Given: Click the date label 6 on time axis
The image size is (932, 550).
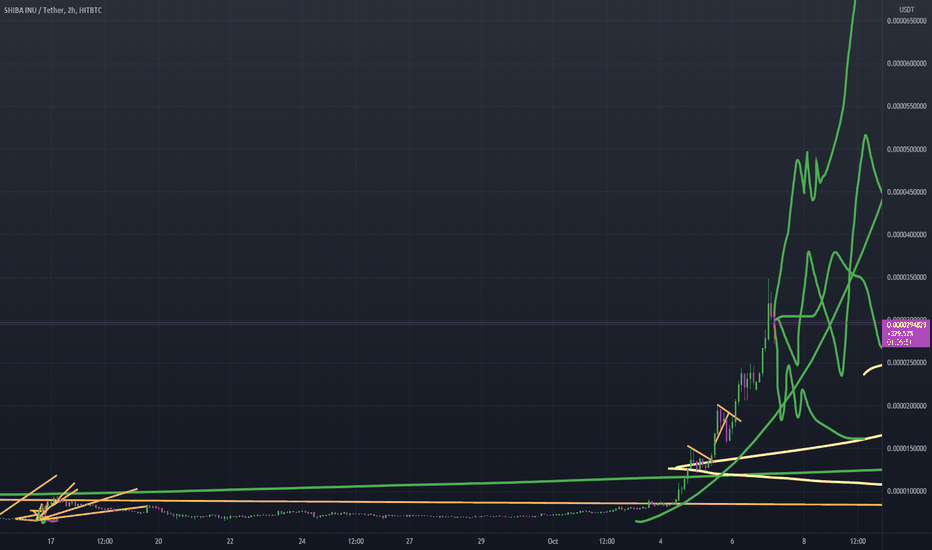Looking at the screenshot, I should pyautogui.click(x=732, y=541).
